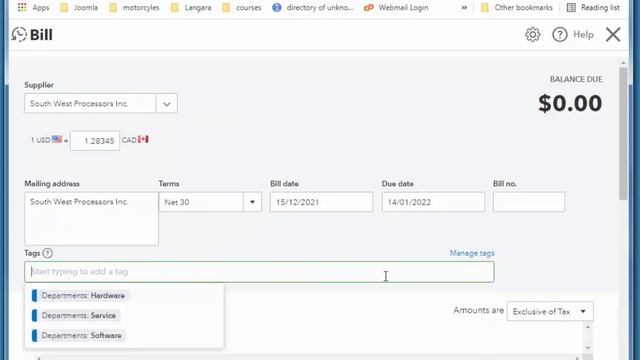
Task: Click the Bill date field
Action: (321, 202)
